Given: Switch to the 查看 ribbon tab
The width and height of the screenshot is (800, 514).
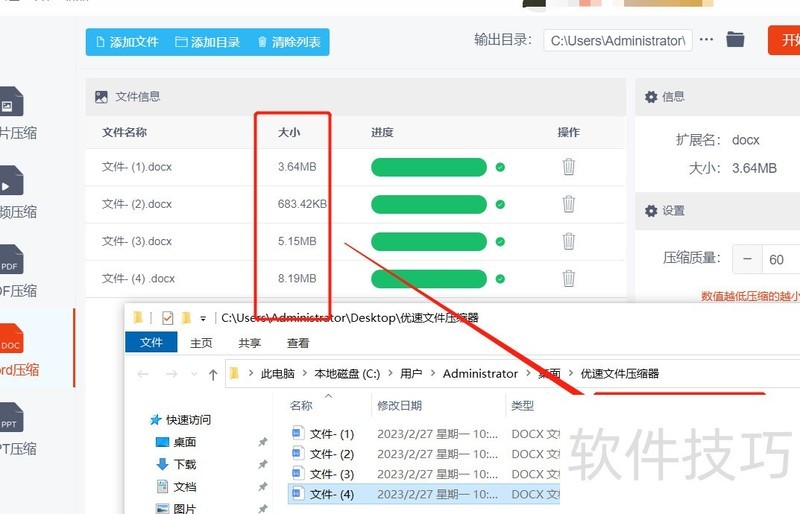Looking at the screenshot, I should 298,343.
